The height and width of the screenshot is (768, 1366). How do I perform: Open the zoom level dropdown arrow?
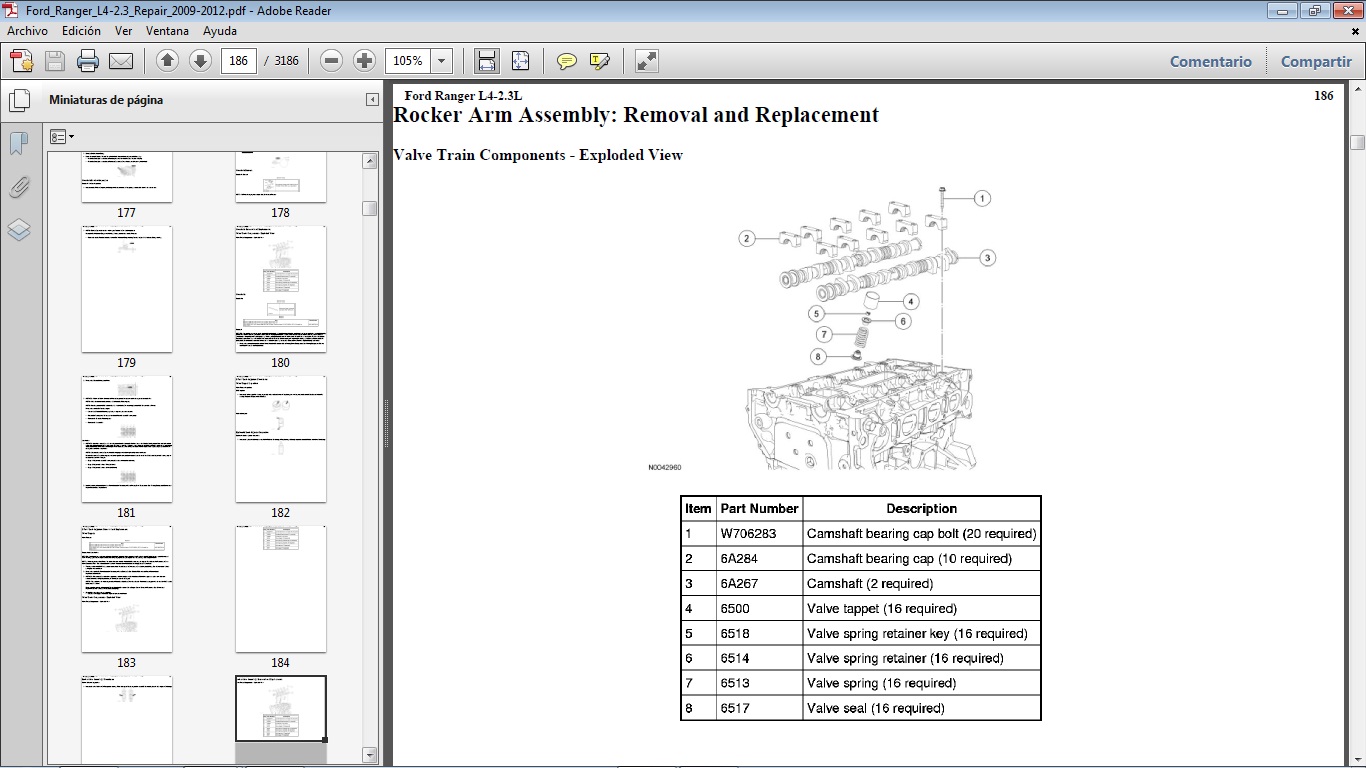click(x=442, y=61)
